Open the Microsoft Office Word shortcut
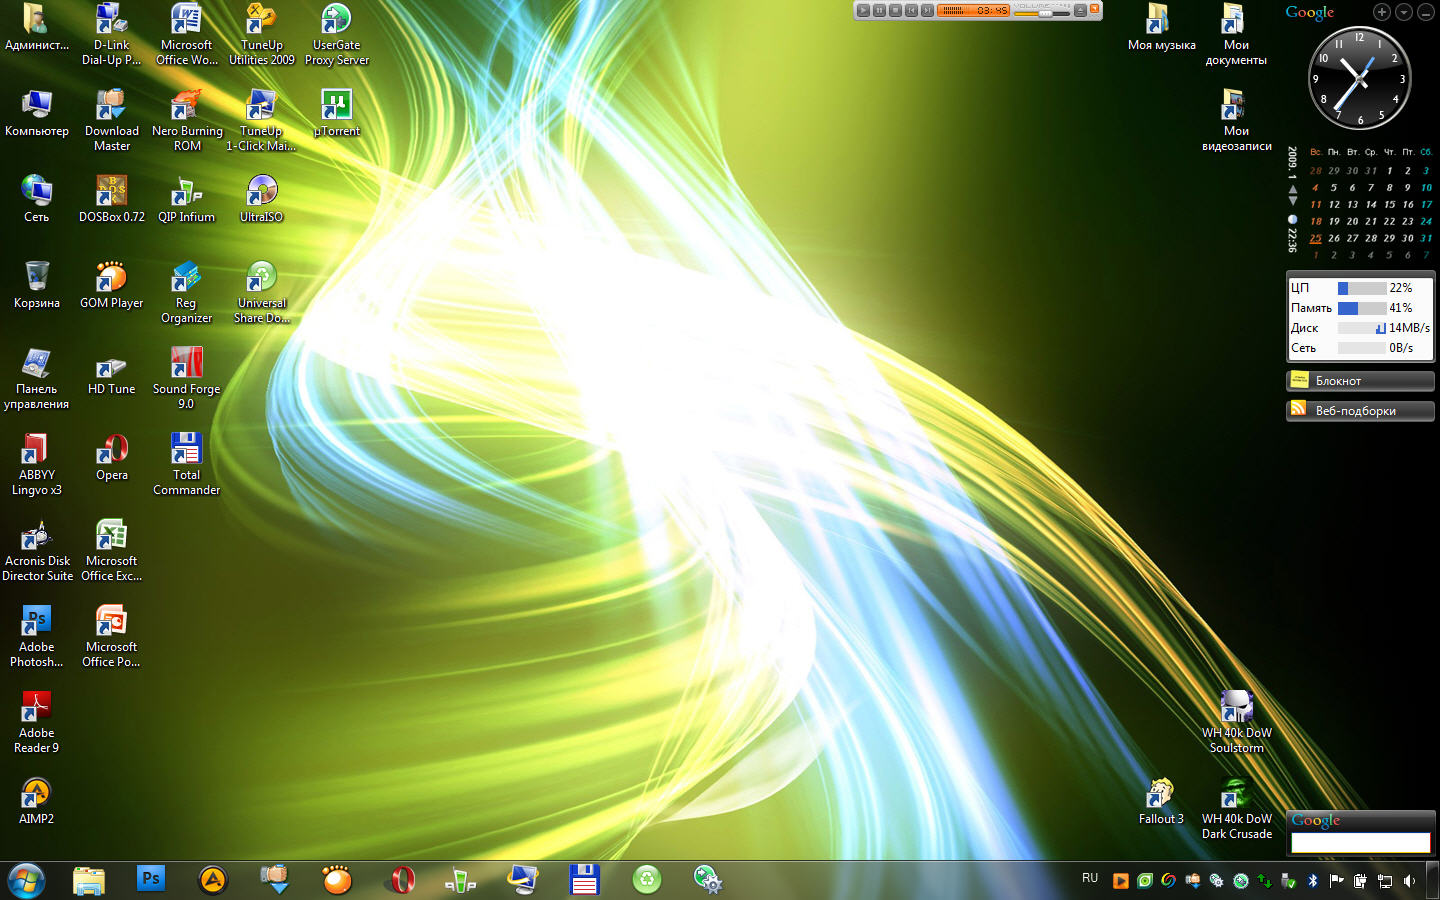The height and width of the screenshot is (900, 1440). pyautogui.click(x=187, y=34)
